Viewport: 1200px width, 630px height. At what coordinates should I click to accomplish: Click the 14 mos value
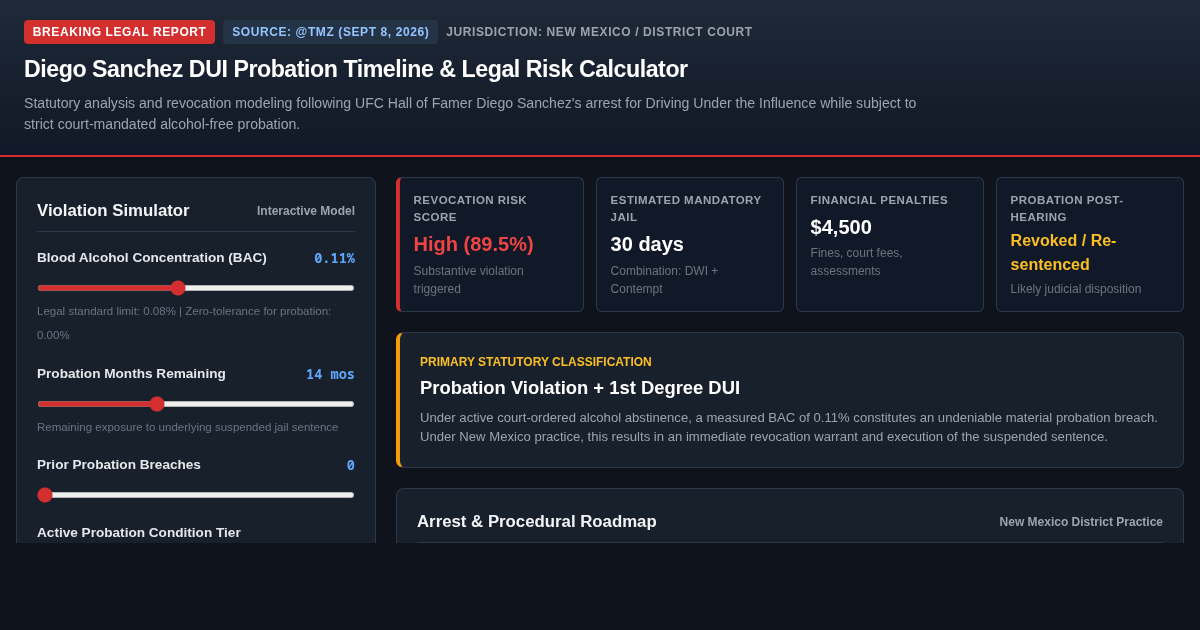330,374
